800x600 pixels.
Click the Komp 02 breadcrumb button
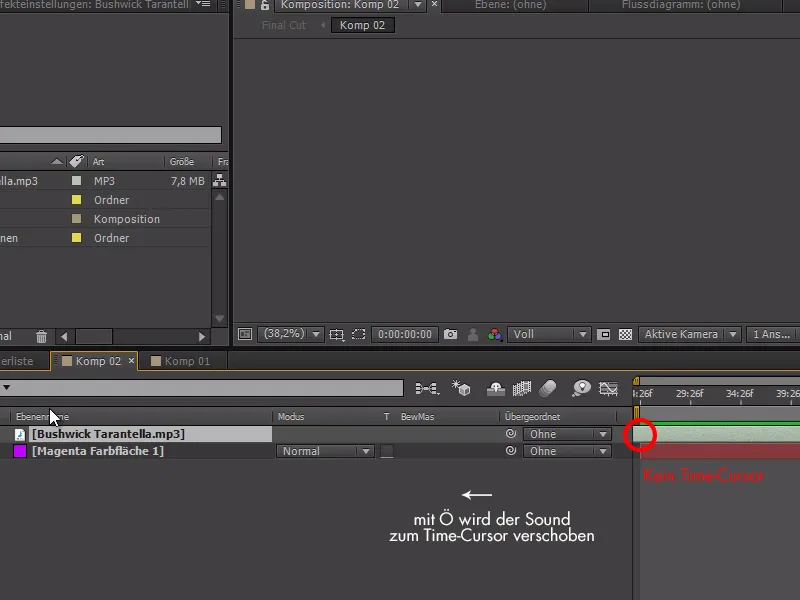[362, 25]
